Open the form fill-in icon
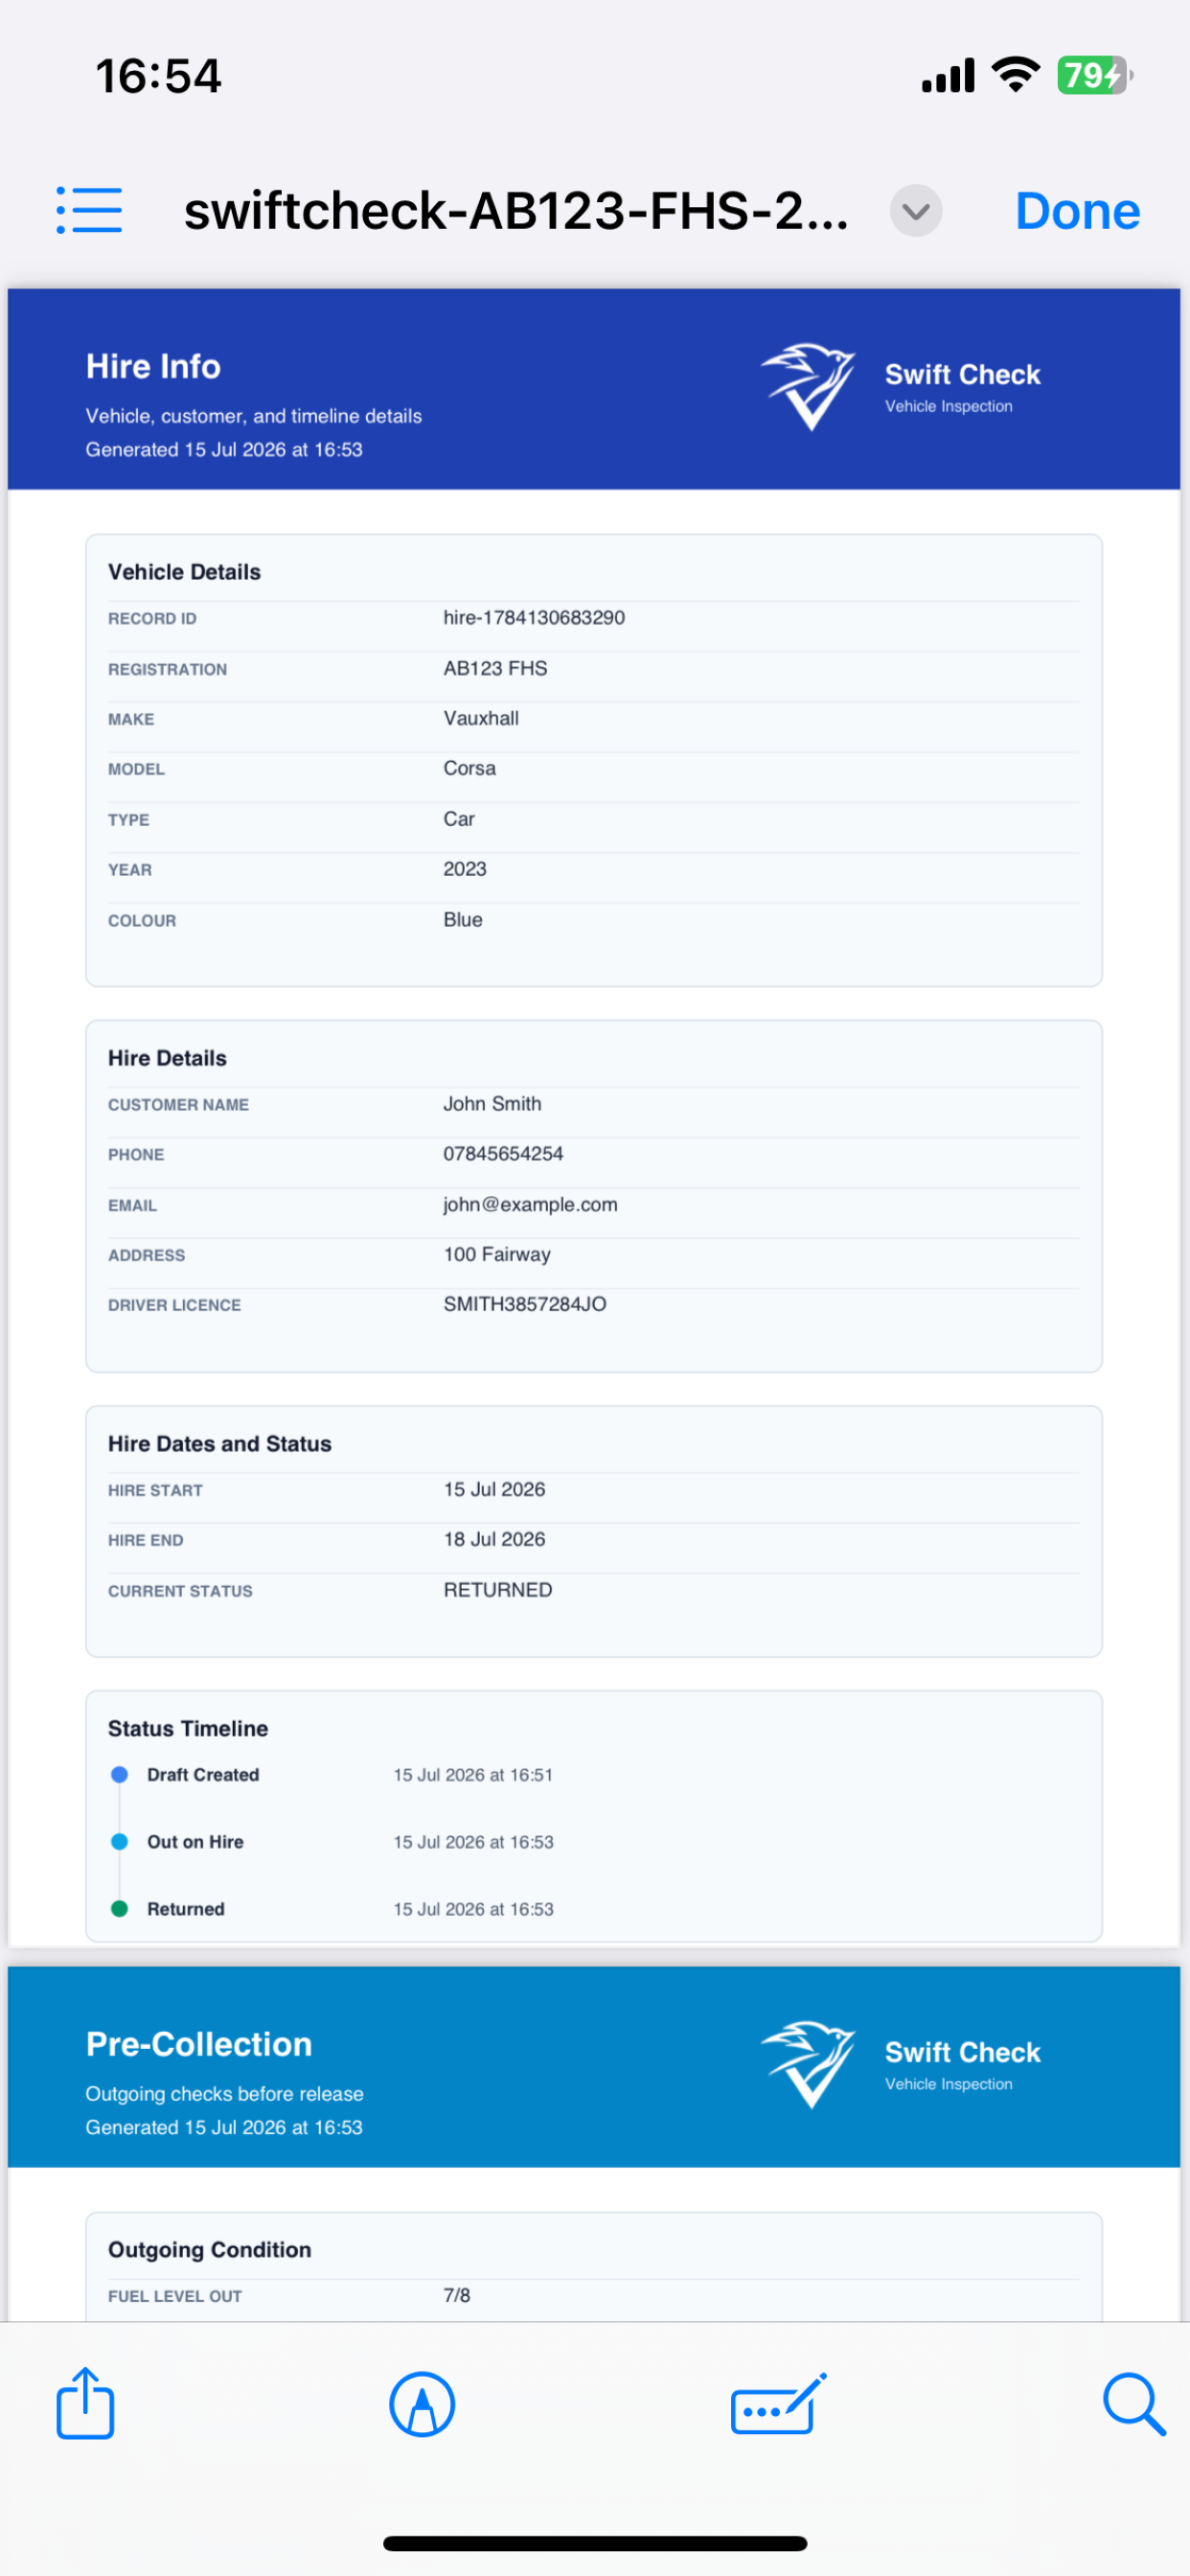This screenshot has height=2576, width=1190. [x=779, y=2404]
